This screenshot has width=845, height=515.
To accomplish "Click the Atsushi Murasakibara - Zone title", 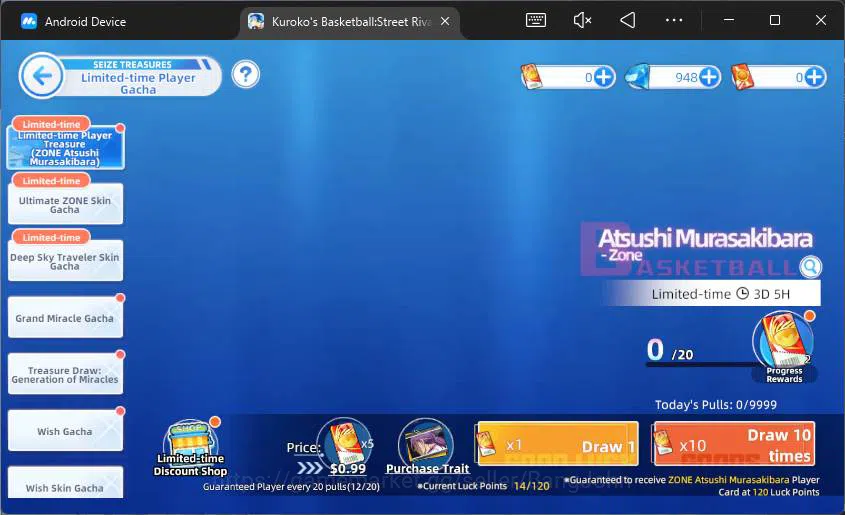I will click(704, 244).
